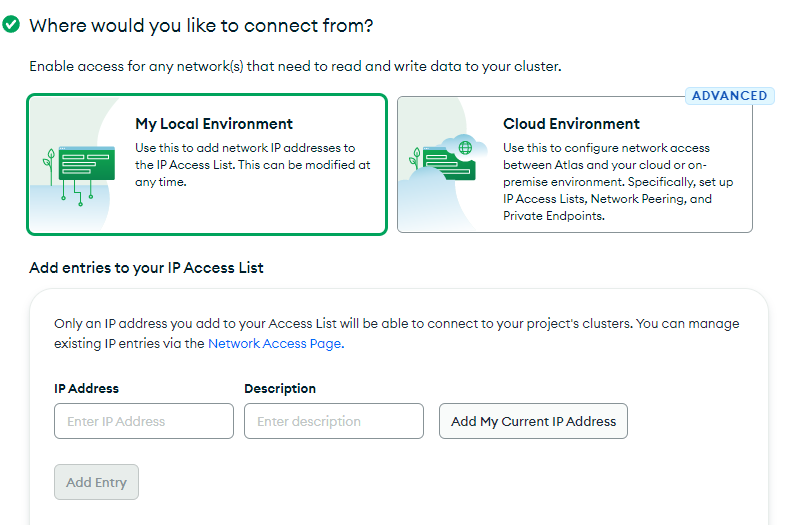Click the green checkmark status icon
792x525 pixels.
coord(11,24)
